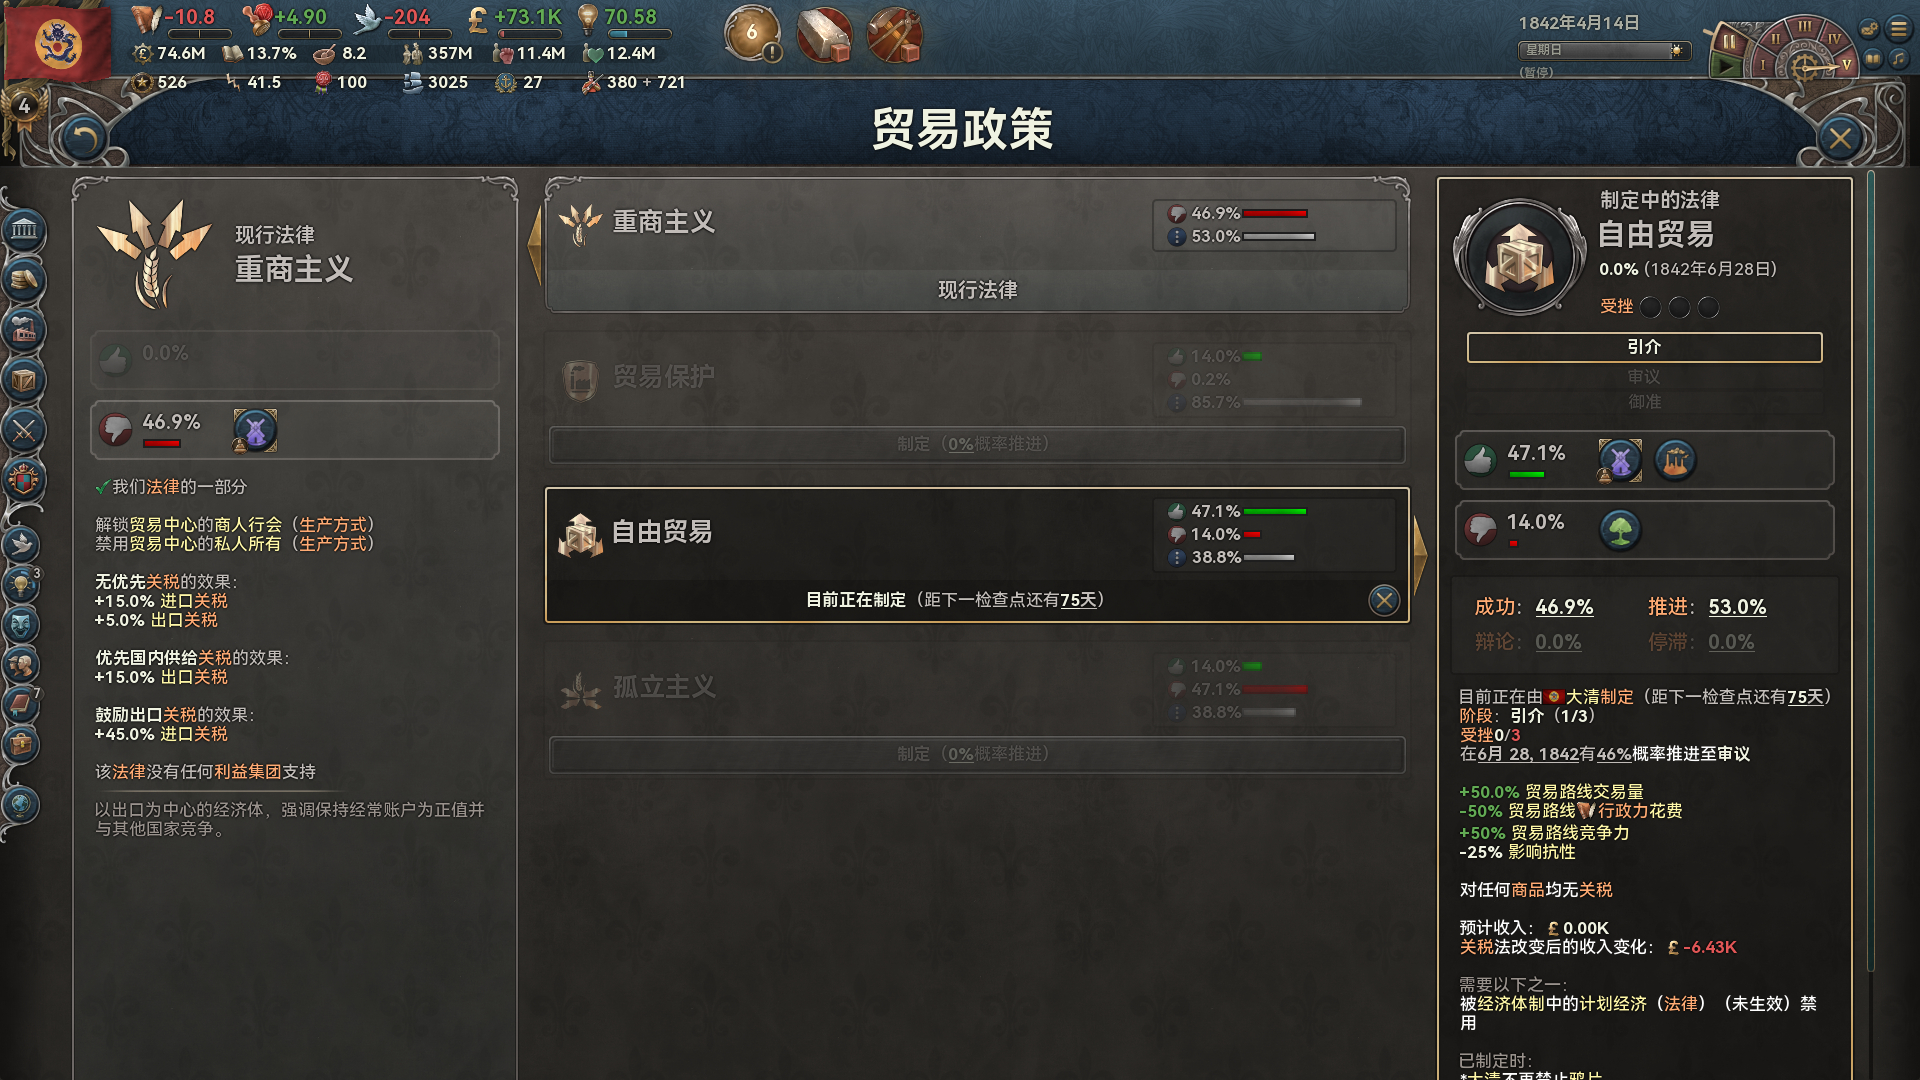Open the globe map icon in sidebar

(21, 804)
